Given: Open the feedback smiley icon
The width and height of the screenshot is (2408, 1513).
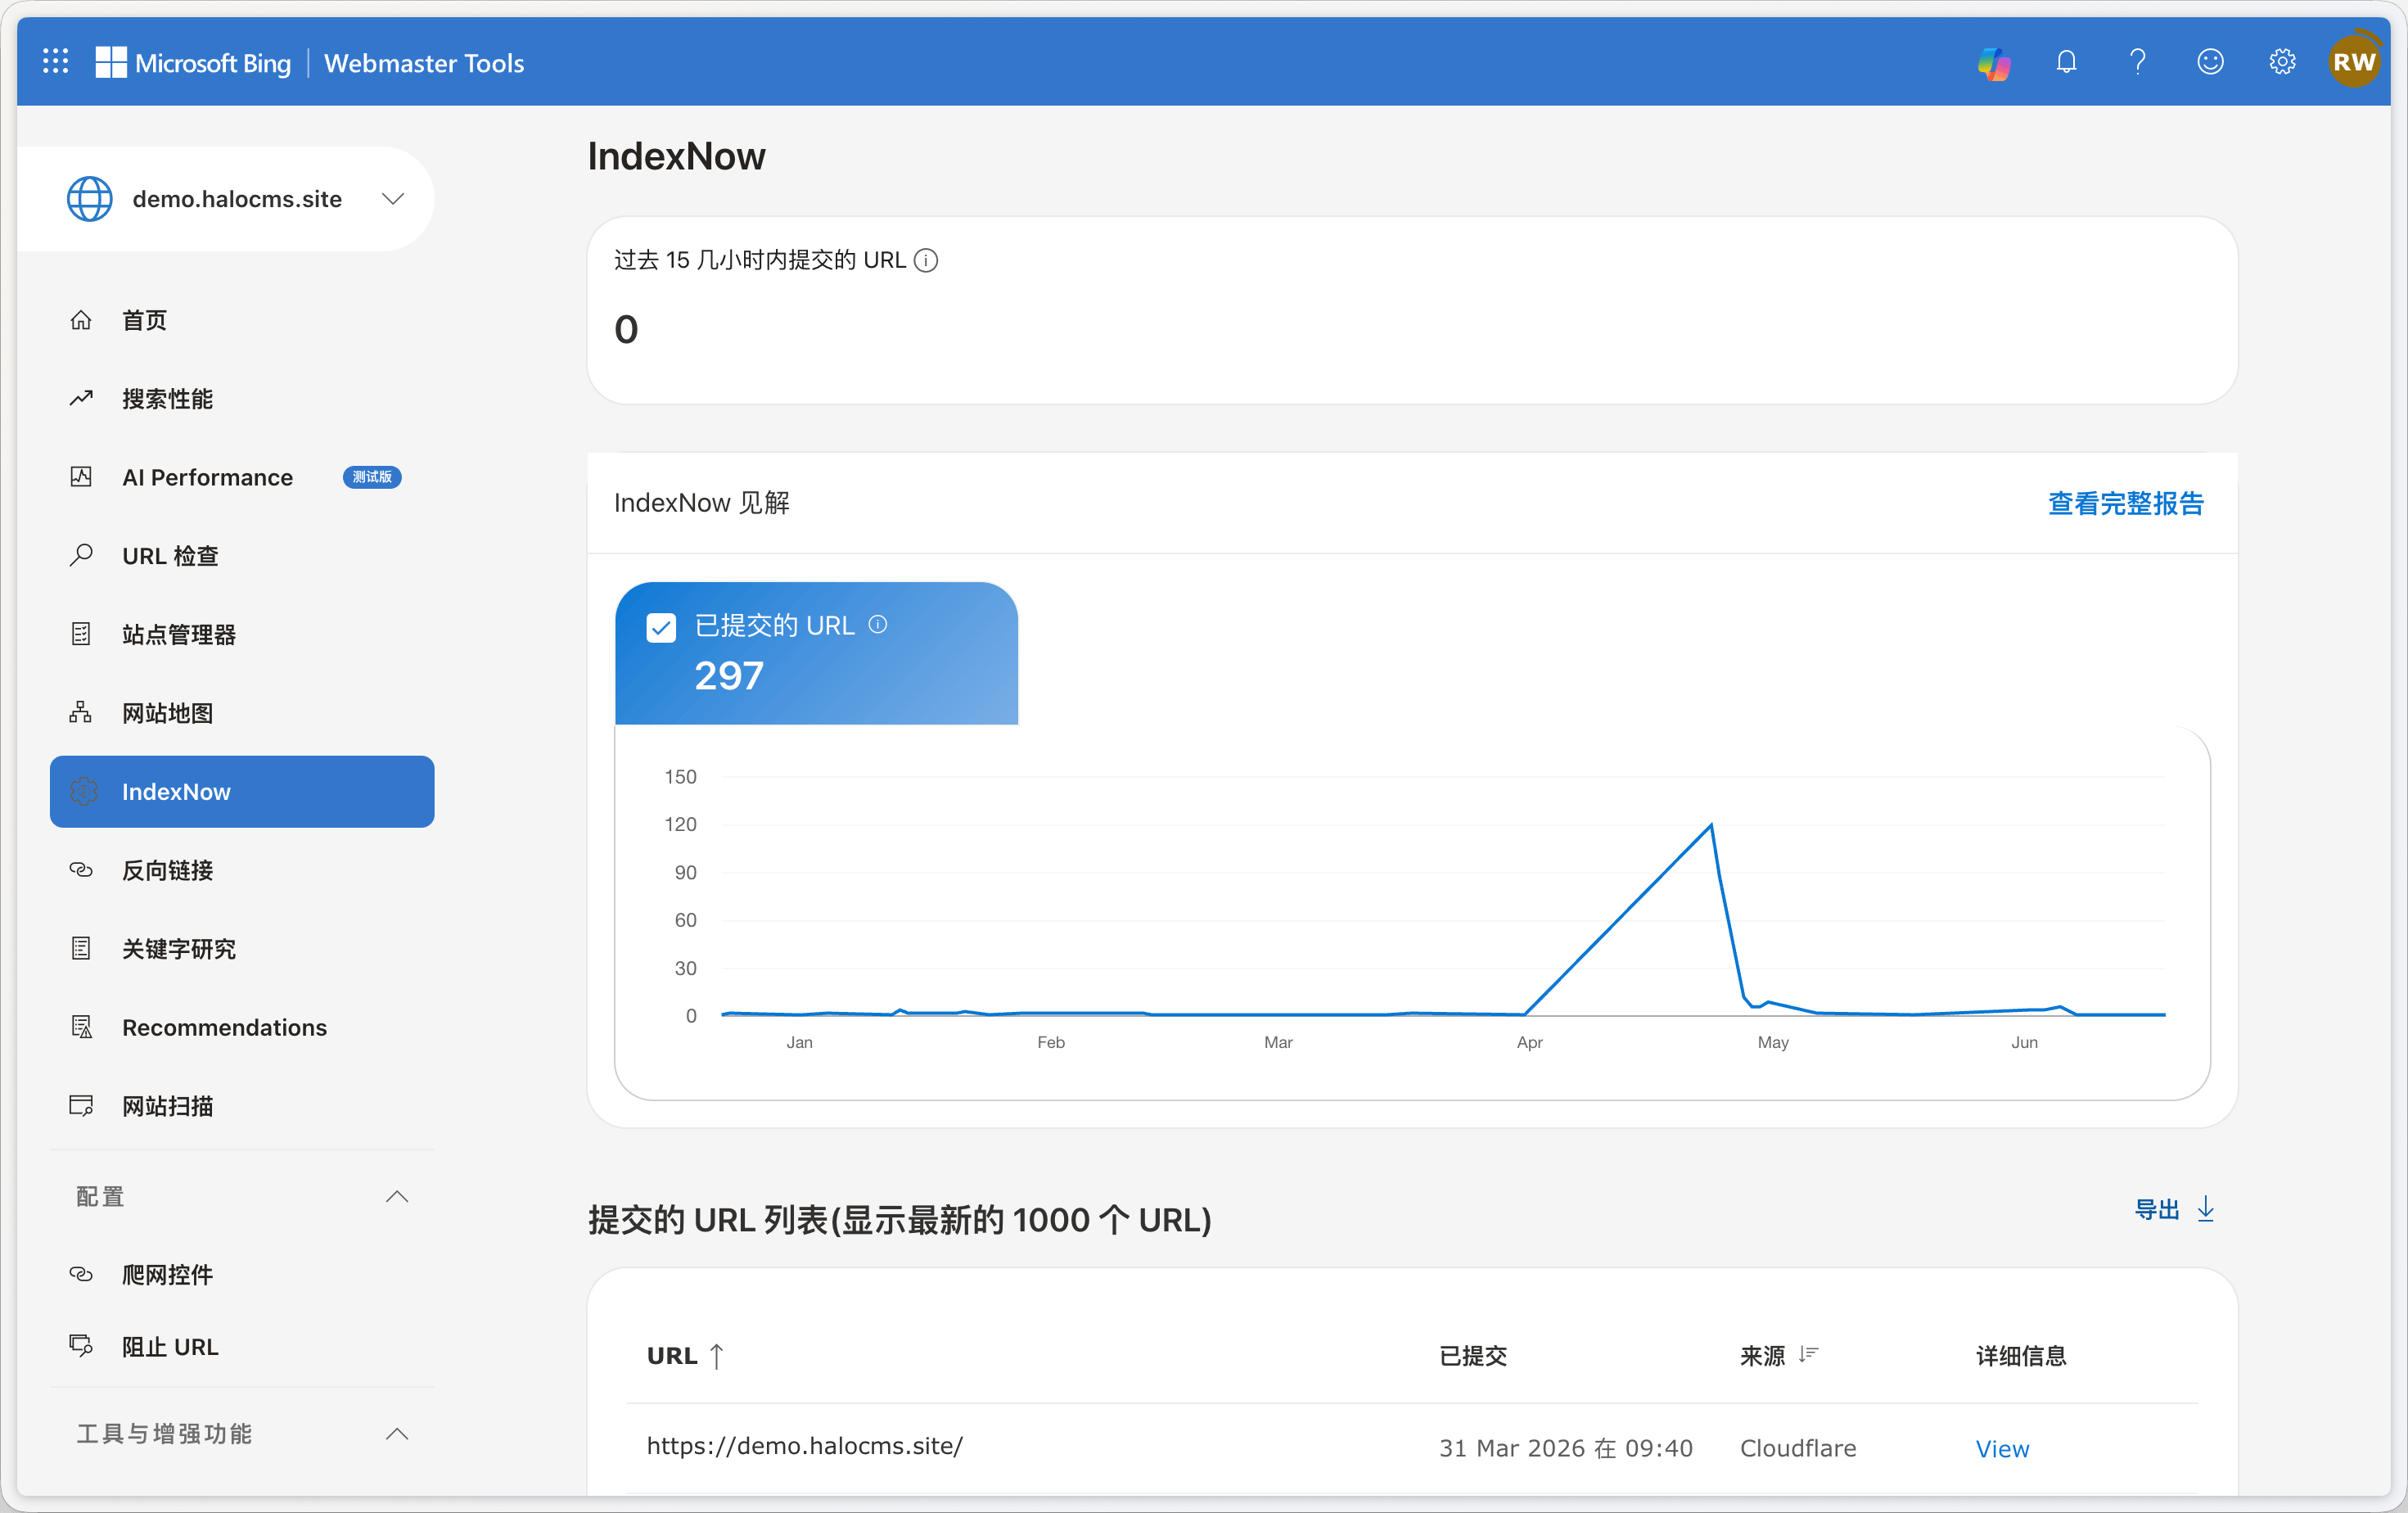Looking at the screenshot, I should coord(2210,63).
